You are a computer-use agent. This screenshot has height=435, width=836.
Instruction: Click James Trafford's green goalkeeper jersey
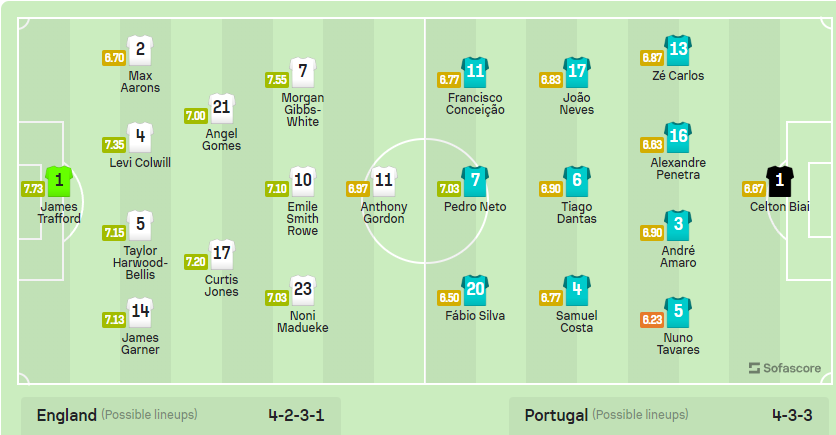(x=59, y=182)
